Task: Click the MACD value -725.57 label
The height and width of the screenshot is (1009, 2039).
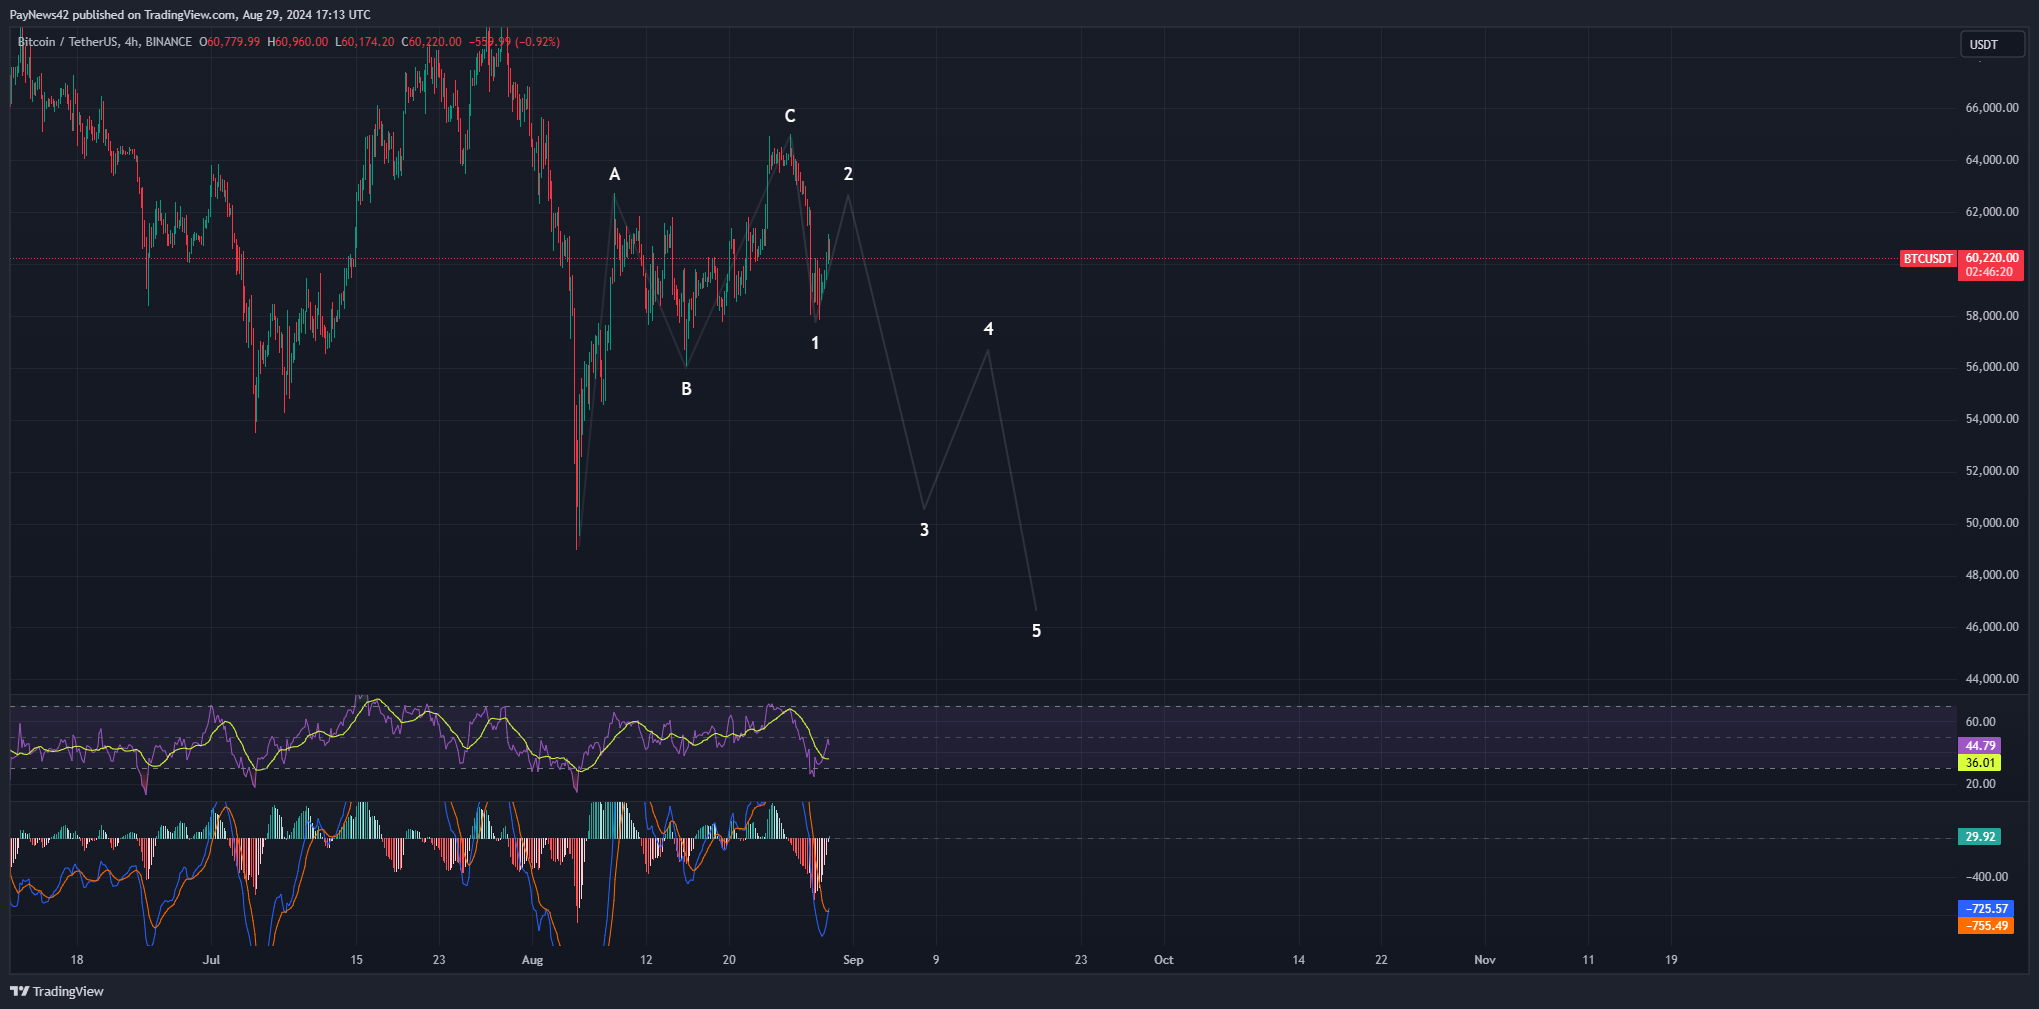Action: point(1985,909)
